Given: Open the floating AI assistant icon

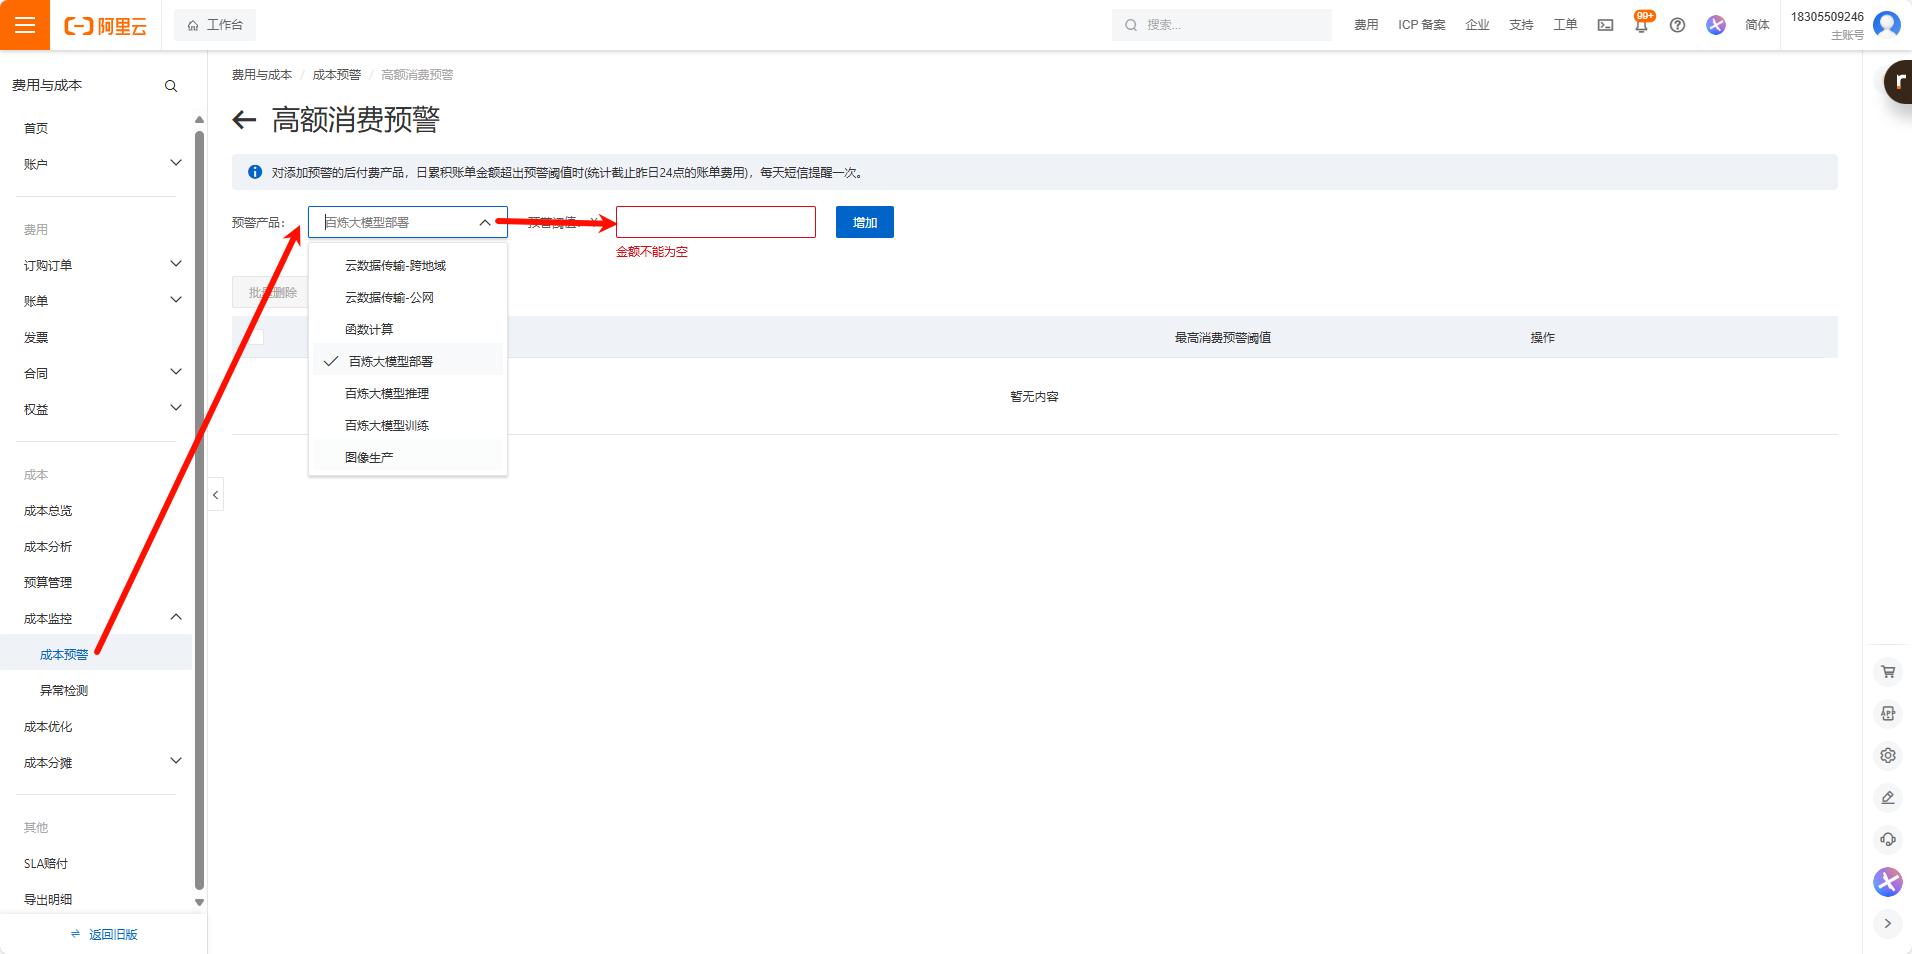Looking at the screenshot, I should pos(1888,882).
